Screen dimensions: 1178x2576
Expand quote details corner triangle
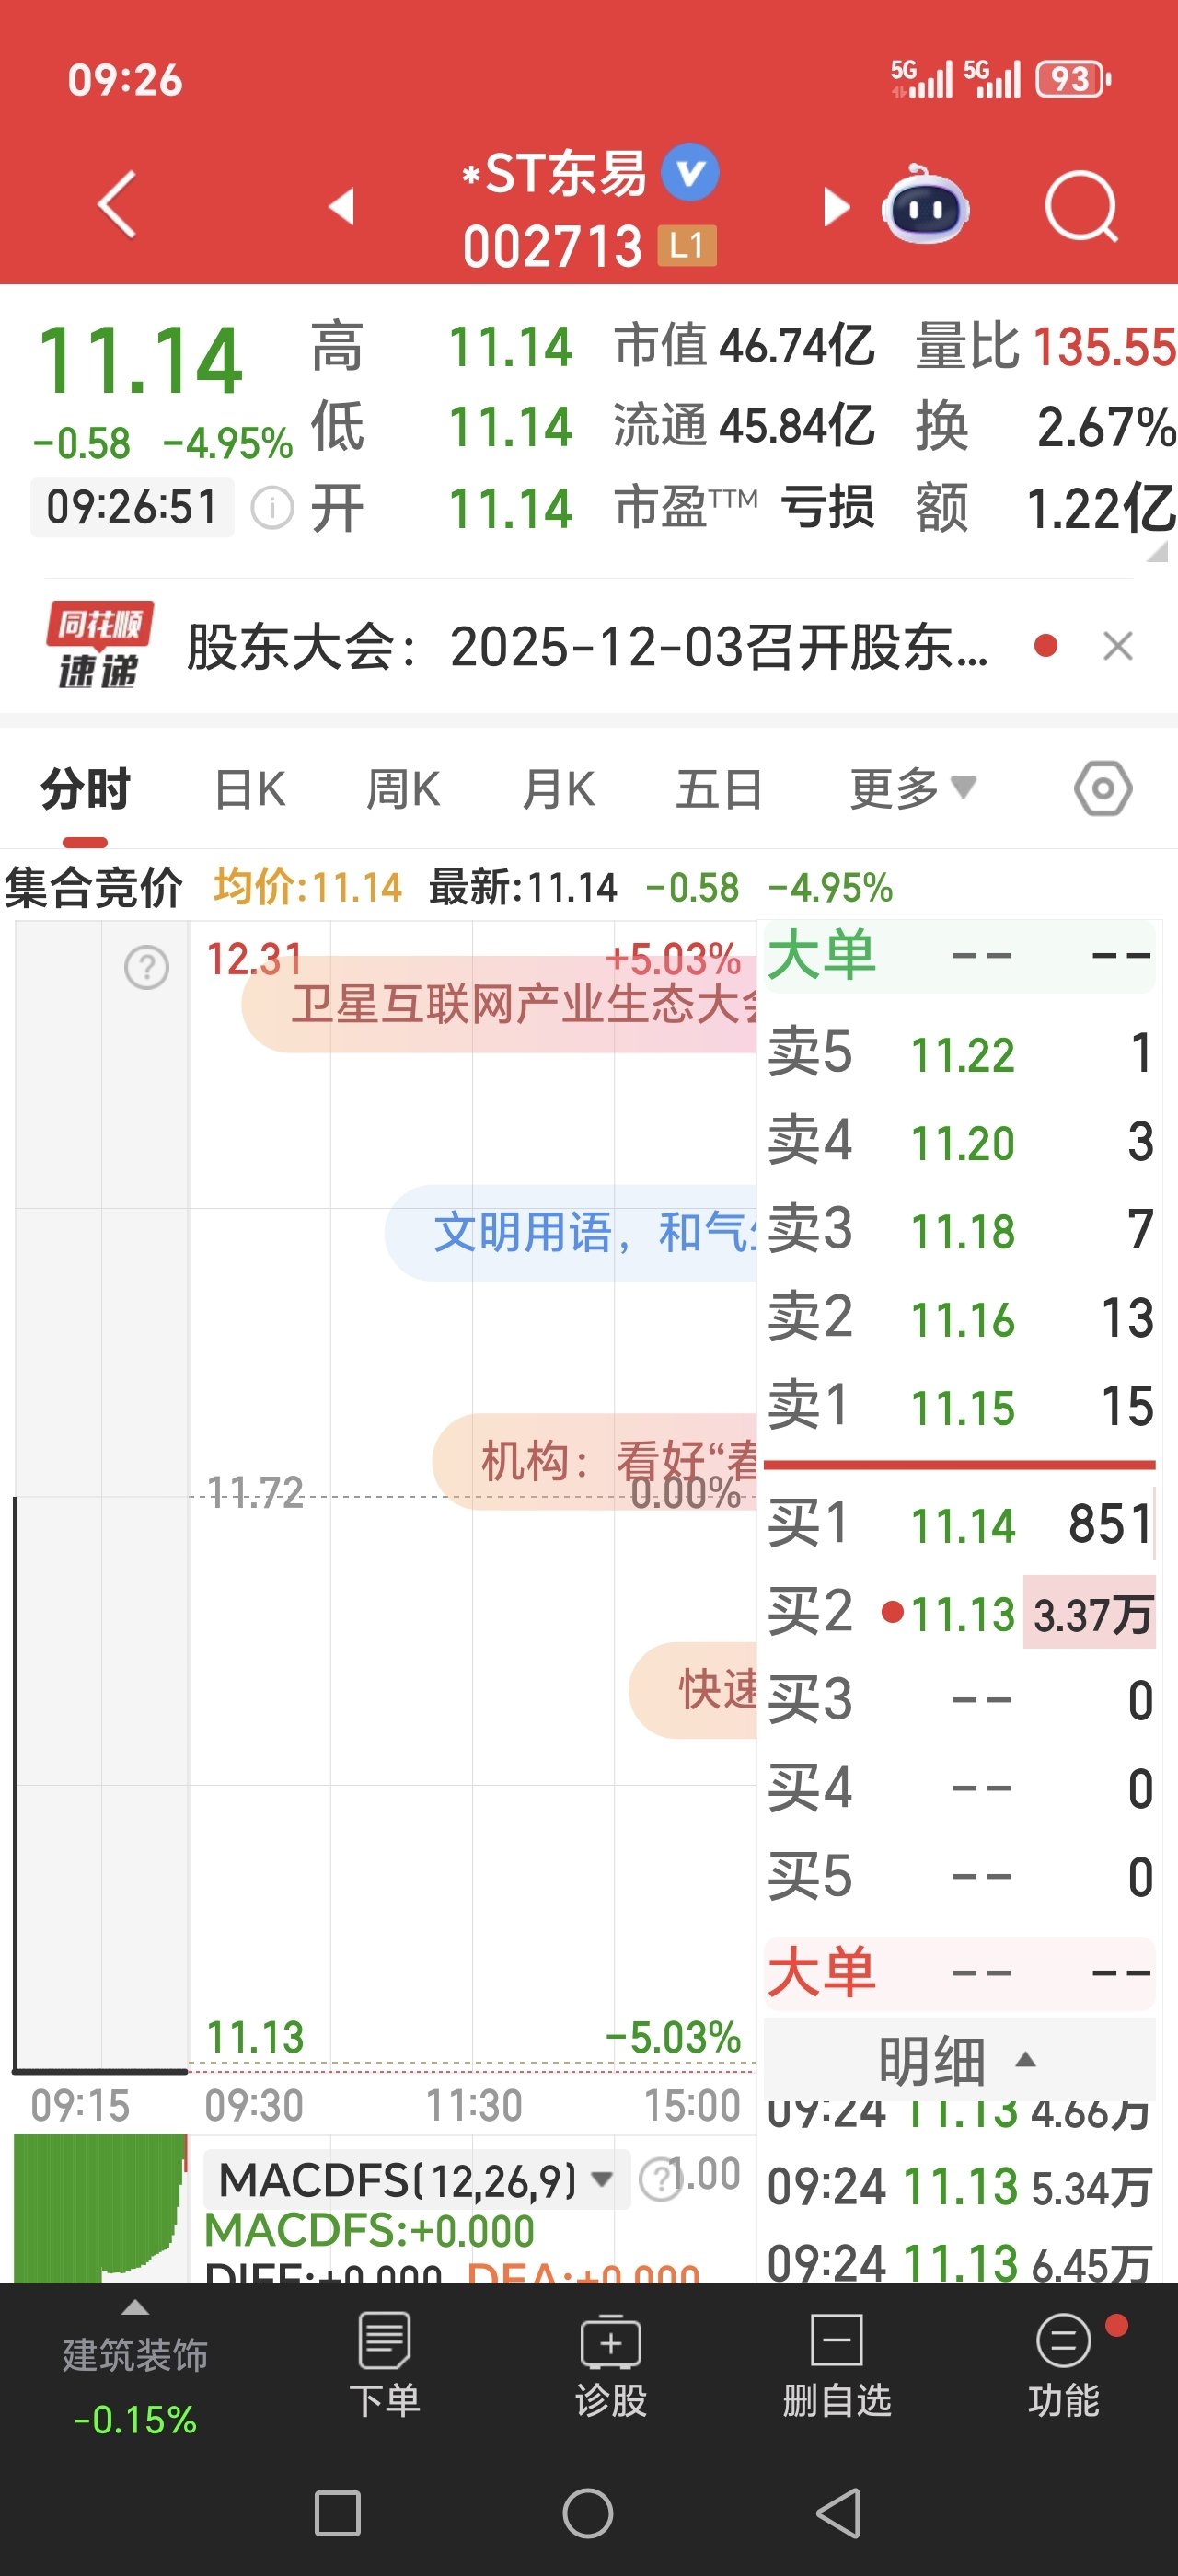pyautogui.click(x=1157, y=552)
